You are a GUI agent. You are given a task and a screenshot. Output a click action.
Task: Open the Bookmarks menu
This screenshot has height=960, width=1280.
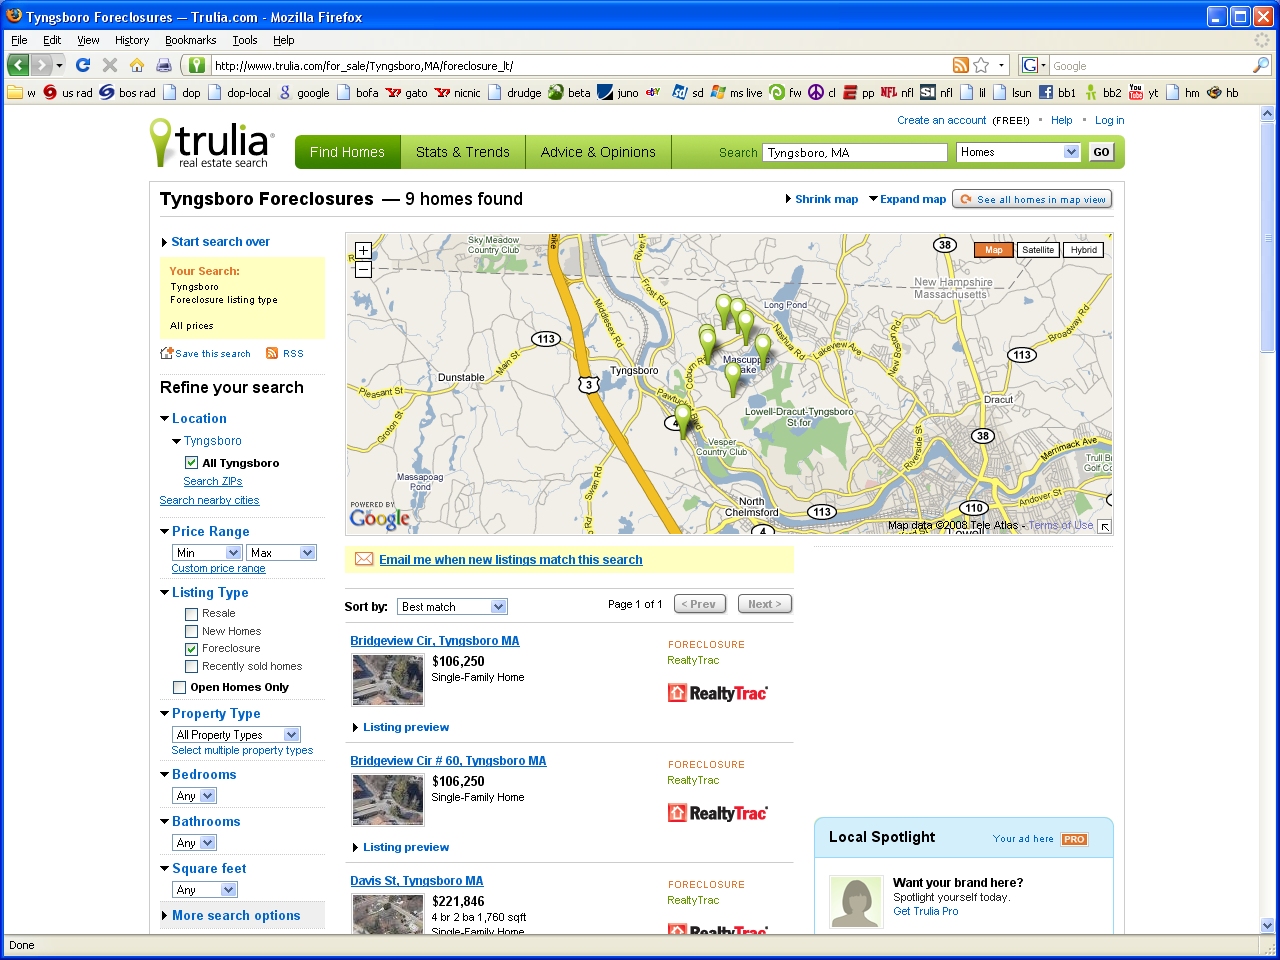coord(191,40)
